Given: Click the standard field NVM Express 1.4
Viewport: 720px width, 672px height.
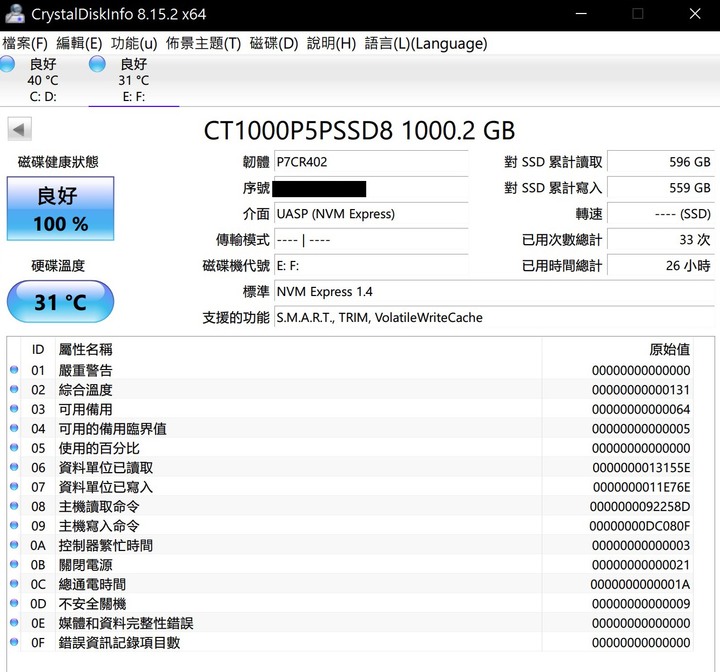Looking at the screenshot, I should [494, 292].
